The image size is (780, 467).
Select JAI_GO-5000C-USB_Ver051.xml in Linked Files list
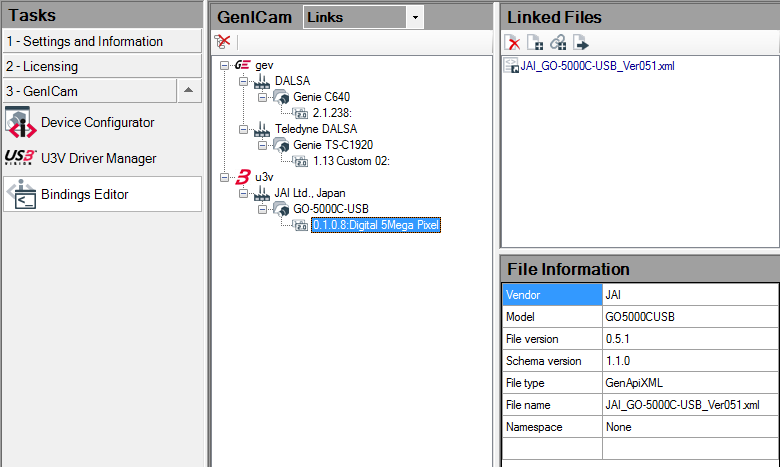(597, 66)
